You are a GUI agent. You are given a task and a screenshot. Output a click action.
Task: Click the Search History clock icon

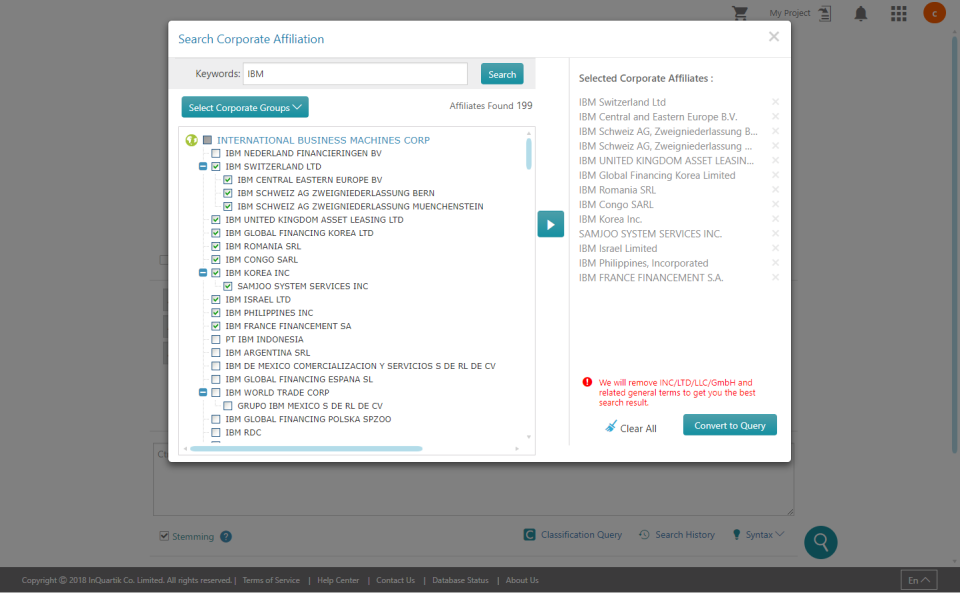644,535
